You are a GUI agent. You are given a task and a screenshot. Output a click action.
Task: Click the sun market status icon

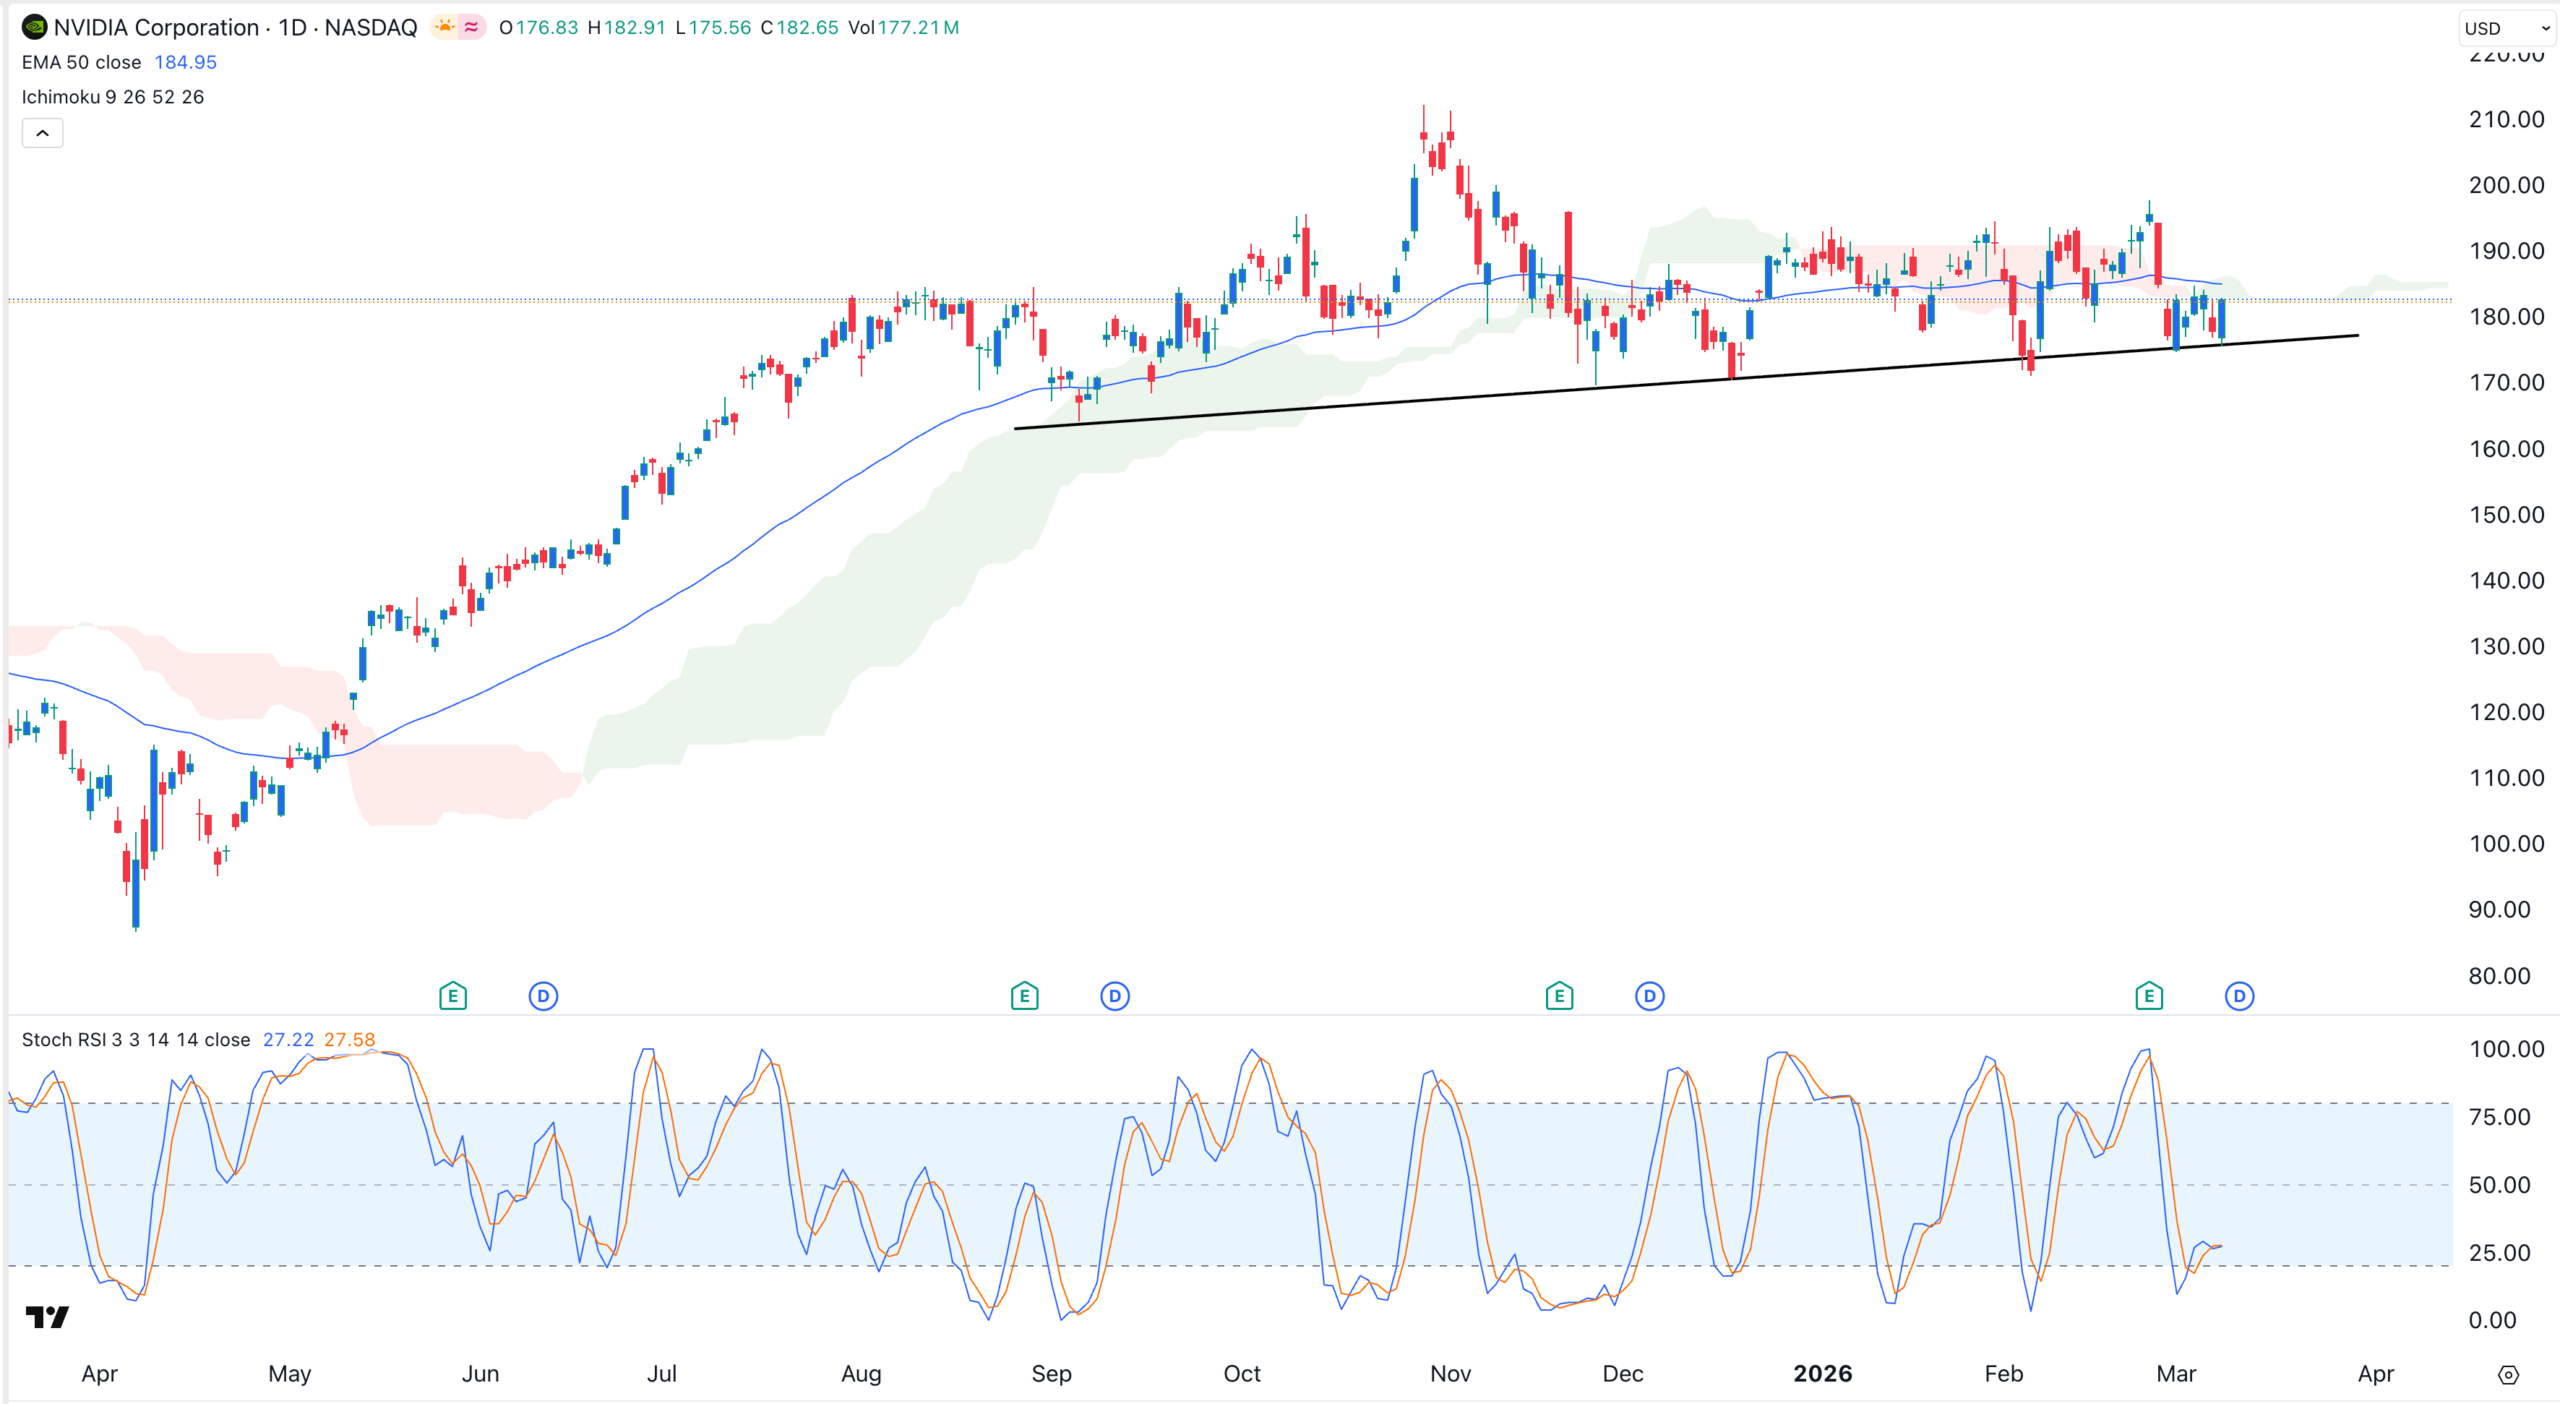click(444, 27)
